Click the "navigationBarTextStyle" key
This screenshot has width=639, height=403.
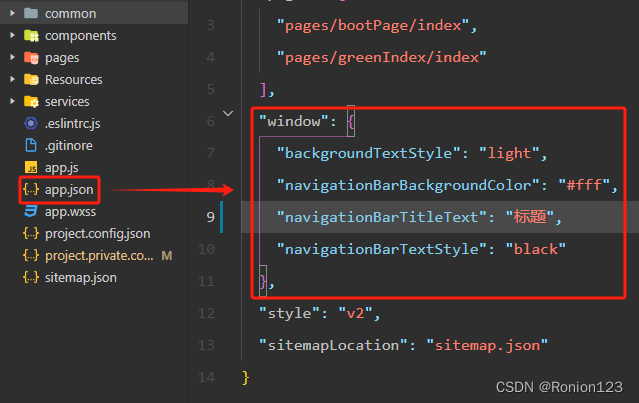point(381,249)
